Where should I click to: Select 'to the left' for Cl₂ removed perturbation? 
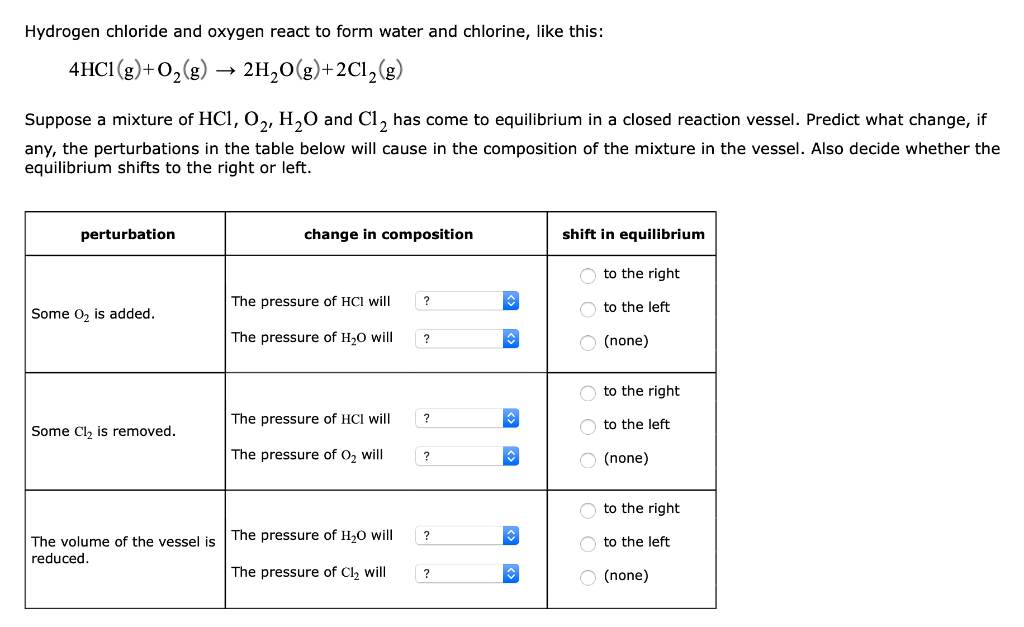(587, 426)
